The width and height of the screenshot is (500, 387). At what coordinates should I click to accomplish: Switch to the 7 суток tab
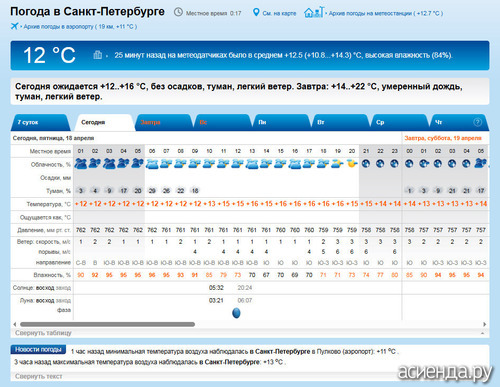click(41, 122)
